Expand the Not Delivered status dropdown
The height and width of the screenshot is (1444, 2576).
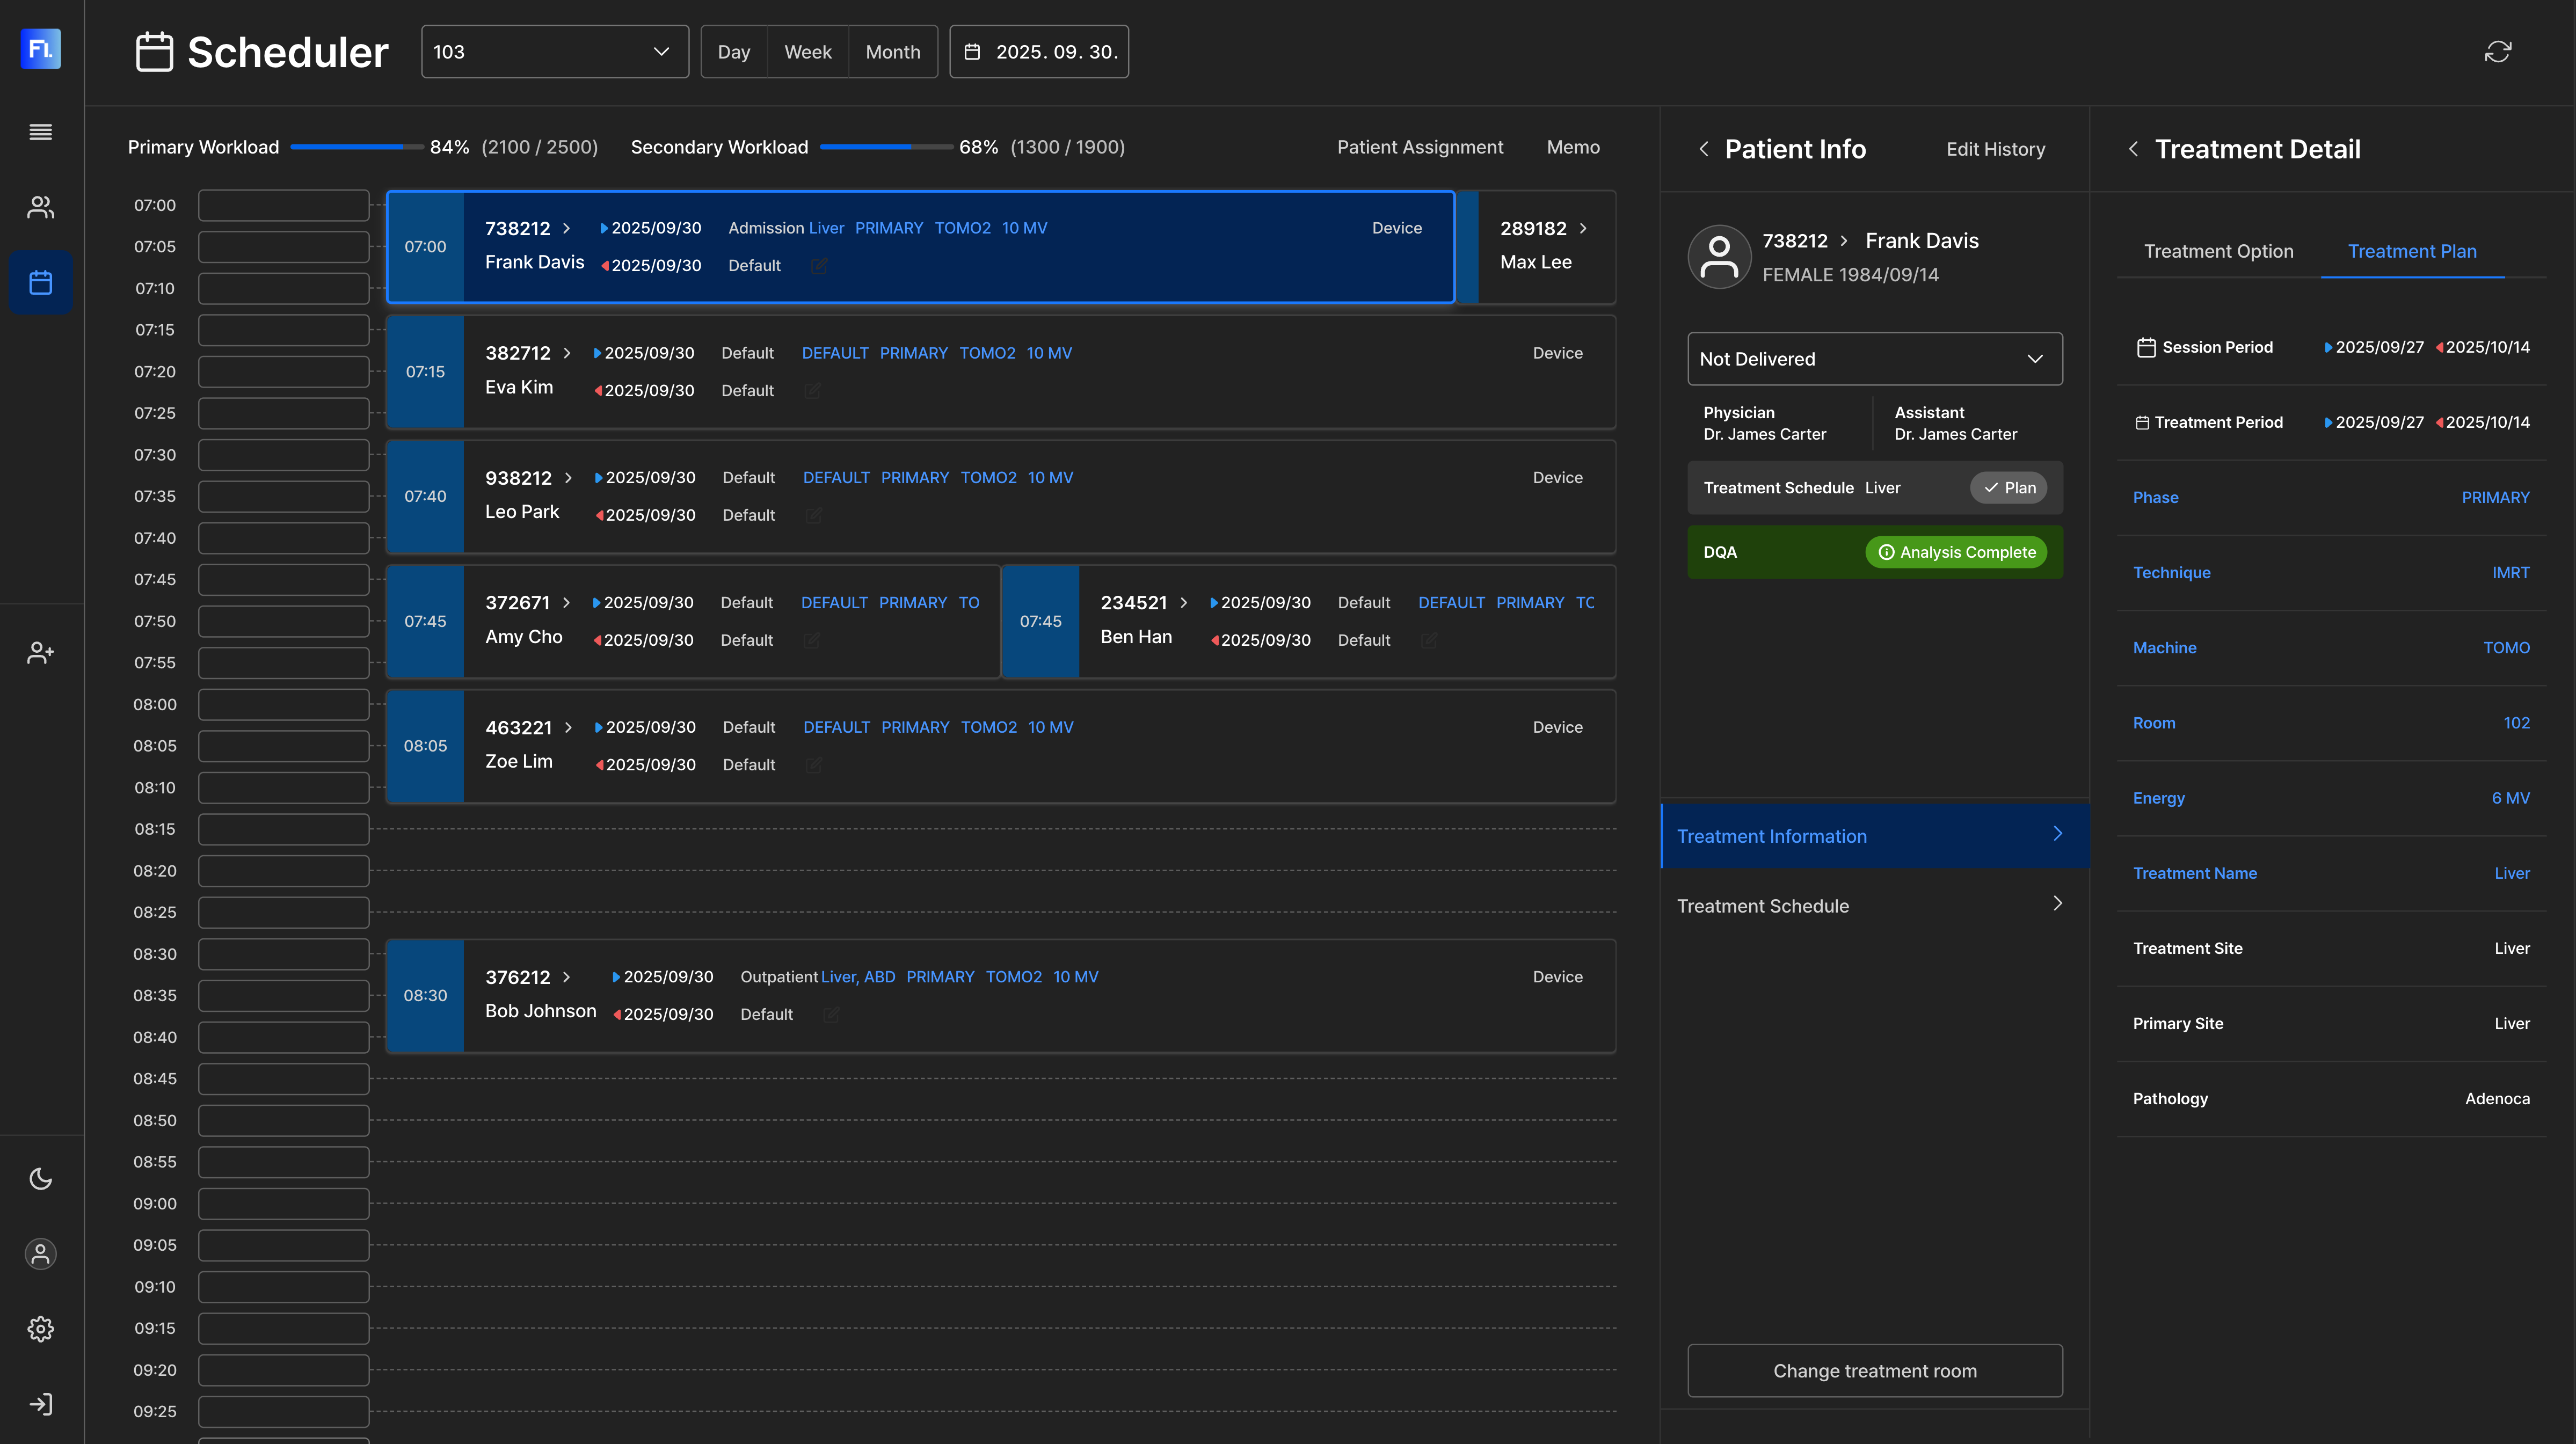1874,359
